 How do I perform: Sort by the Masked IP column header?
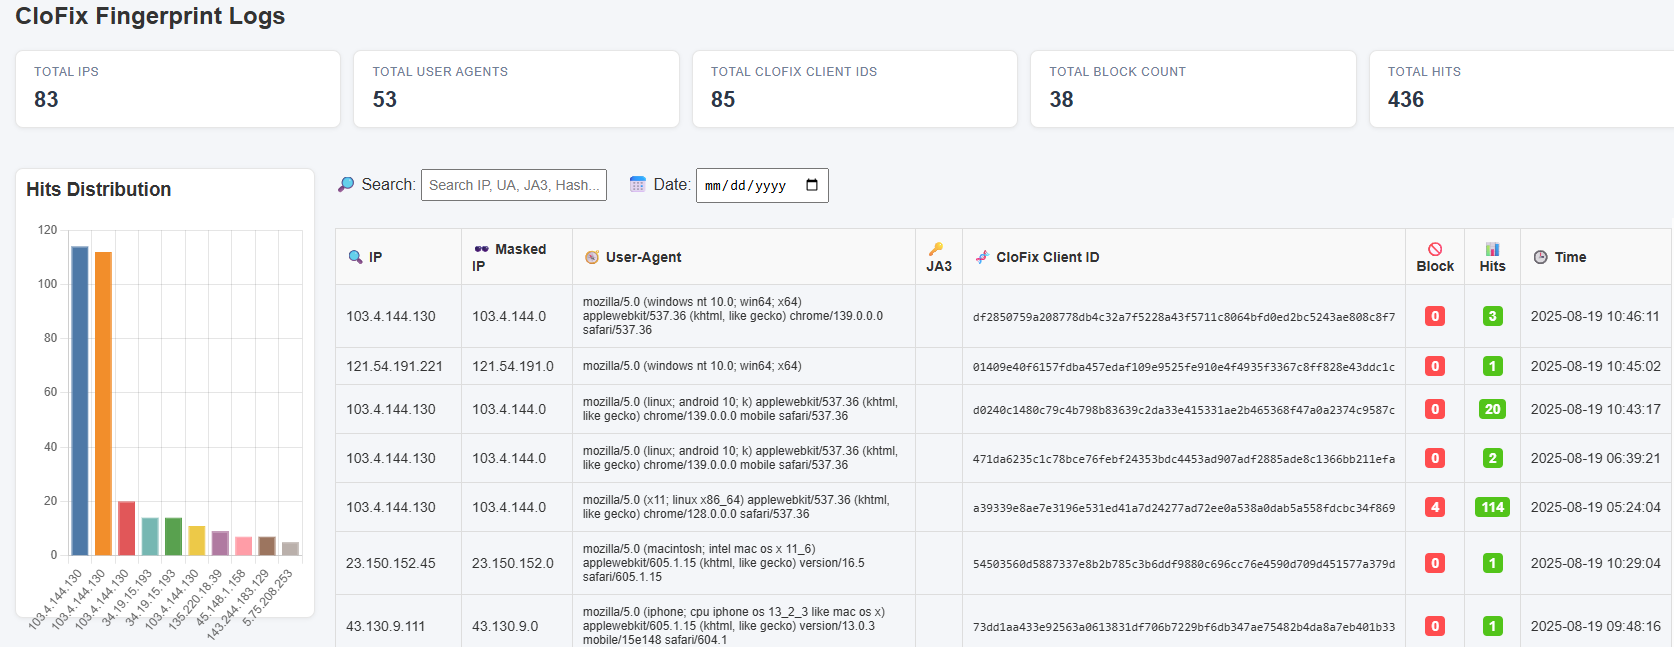[517, 257]
